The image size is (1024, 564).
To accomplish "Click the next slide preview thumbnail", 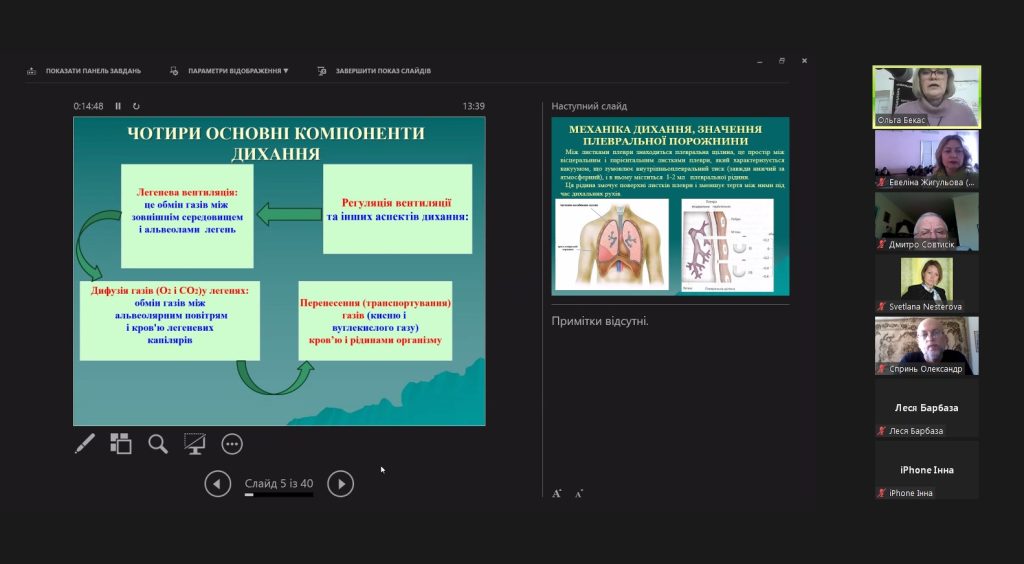I will 670,206.
